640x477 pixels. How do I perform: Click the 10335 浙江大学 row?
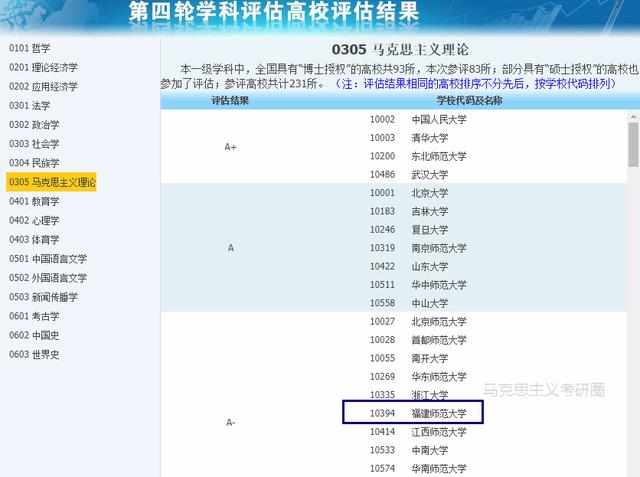click(x=409, y=395)
